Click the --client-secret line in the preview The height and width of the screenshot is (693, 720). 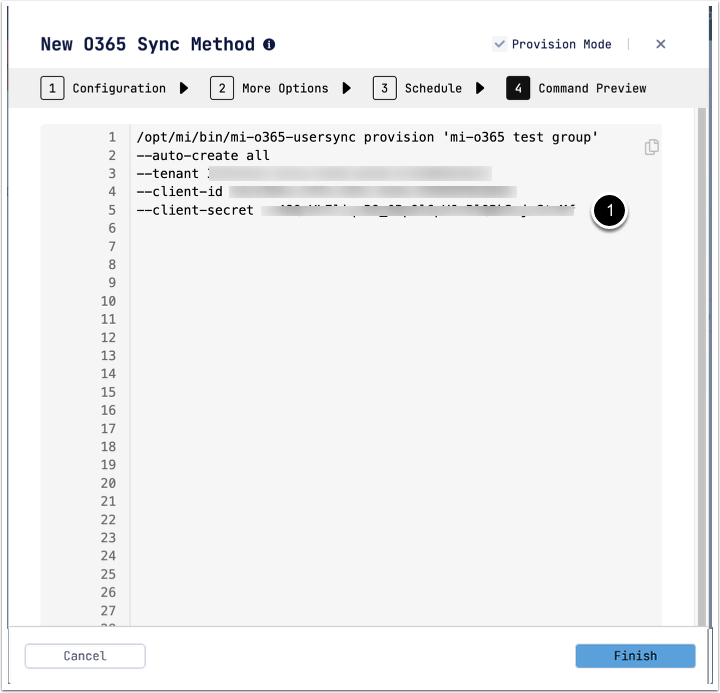click(x=197, y=210)
